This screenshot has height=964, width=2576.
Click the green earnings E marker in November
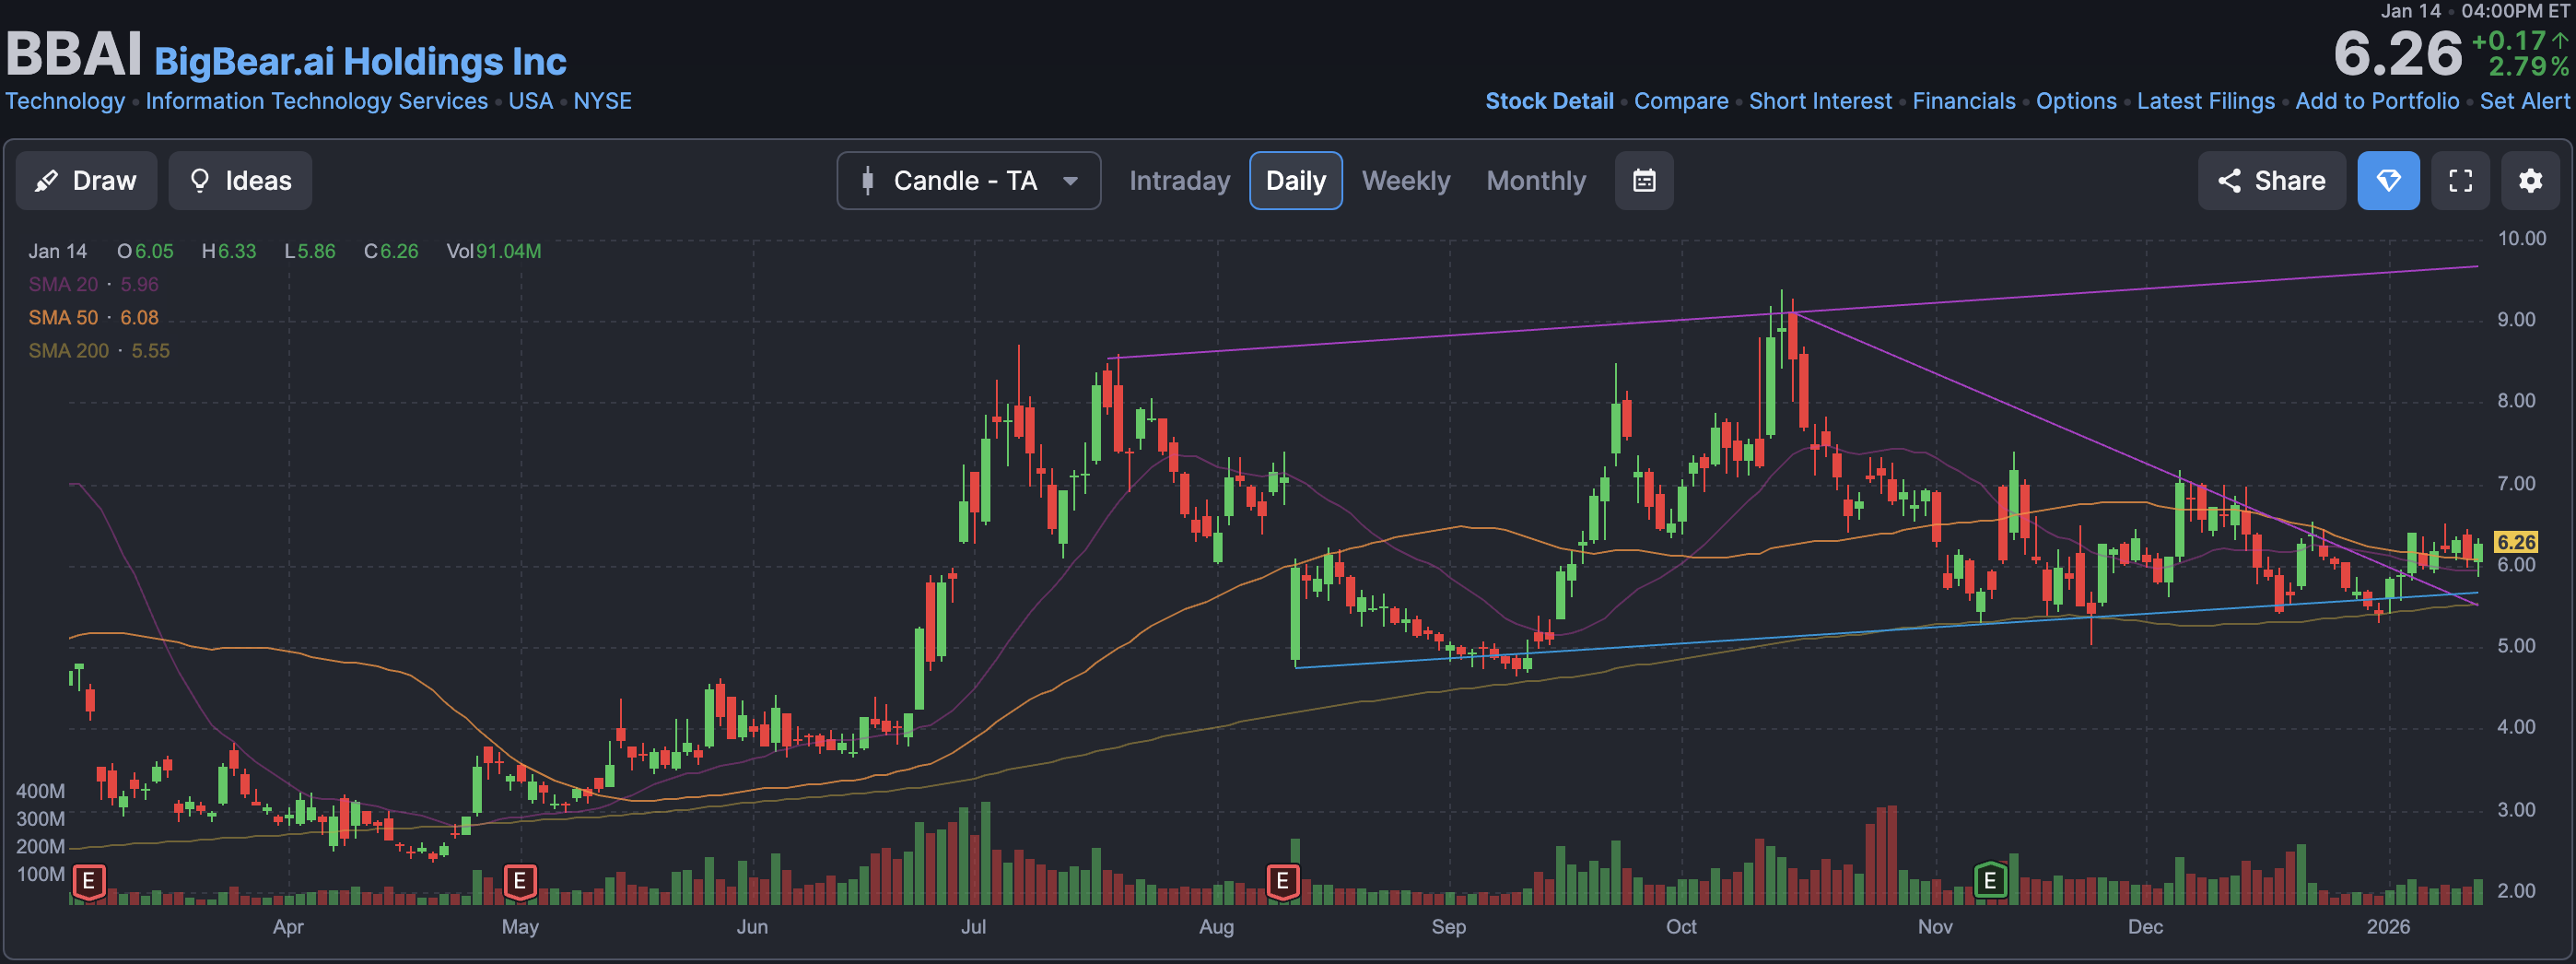[x=1990, y=881]
